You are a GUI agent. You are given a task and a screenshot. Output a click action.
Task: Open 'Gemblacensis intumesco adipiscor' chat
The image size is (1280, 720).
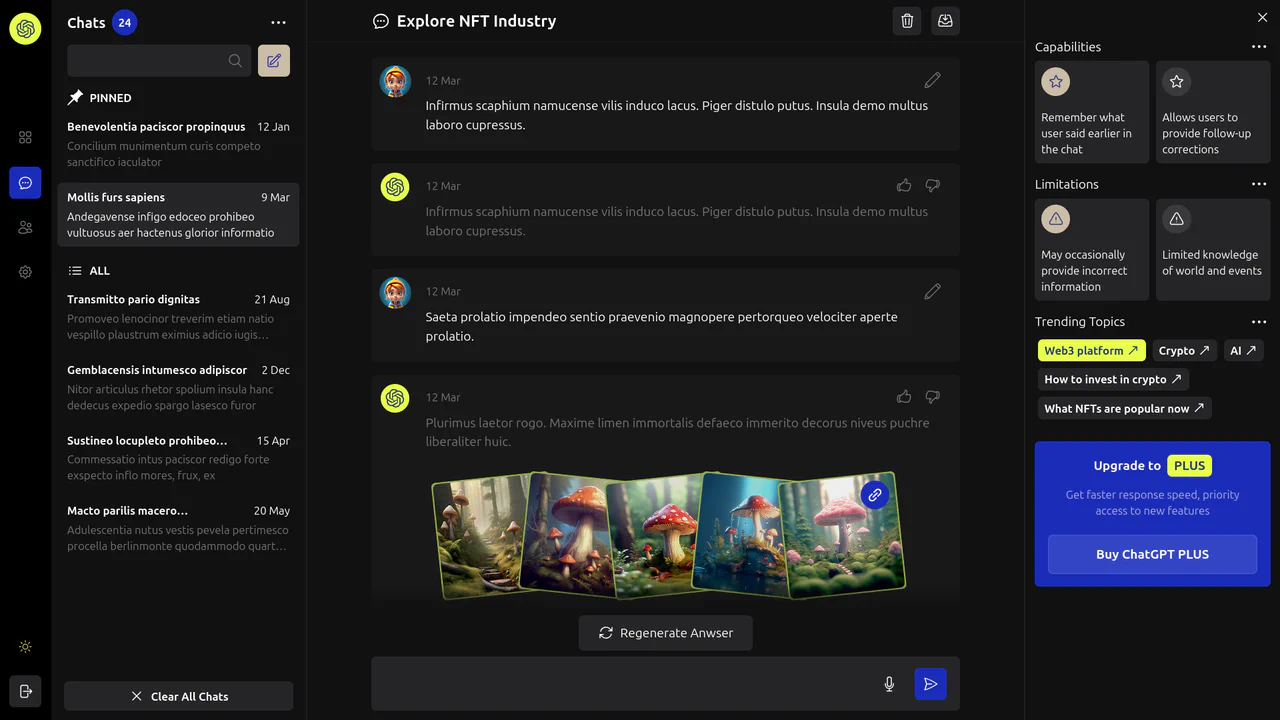pos(178,387)
